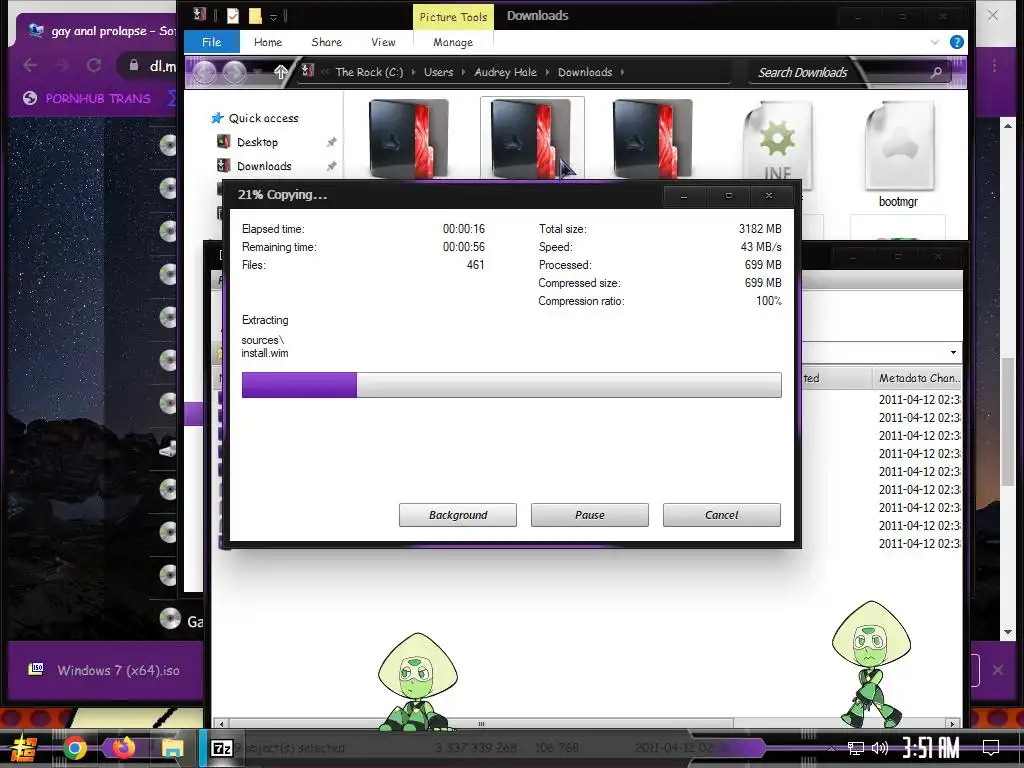Go back in the Chrome browser
Viewport: 1024px width, 768px height.
[x=30, y=65]
